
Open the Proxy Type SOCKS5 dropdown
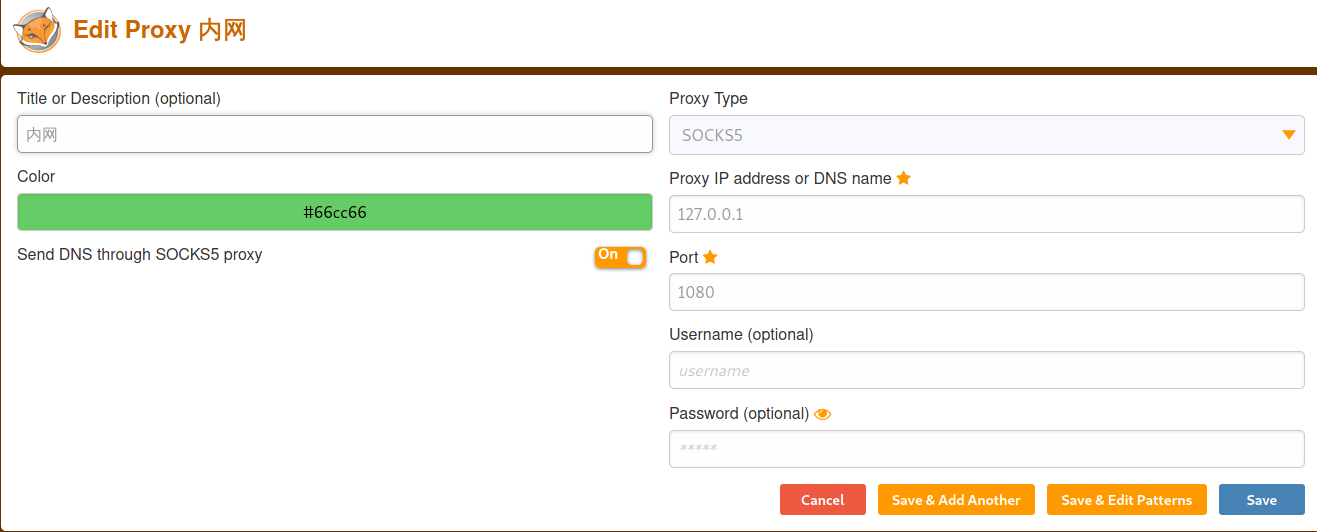point(985,135)
